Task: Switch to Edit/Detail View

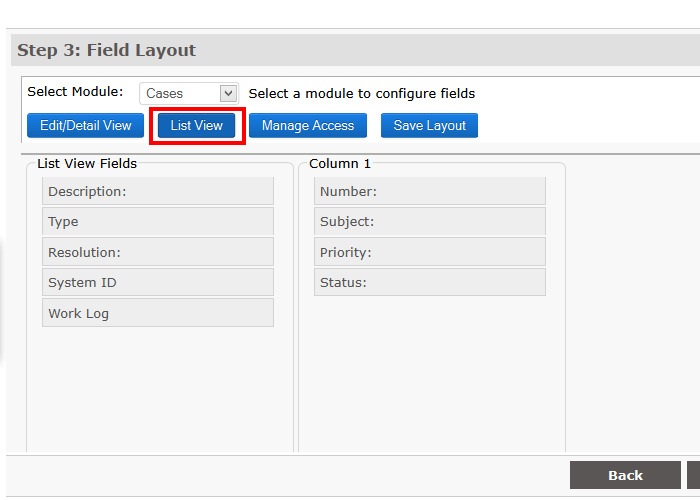Action: coord(85,125)
